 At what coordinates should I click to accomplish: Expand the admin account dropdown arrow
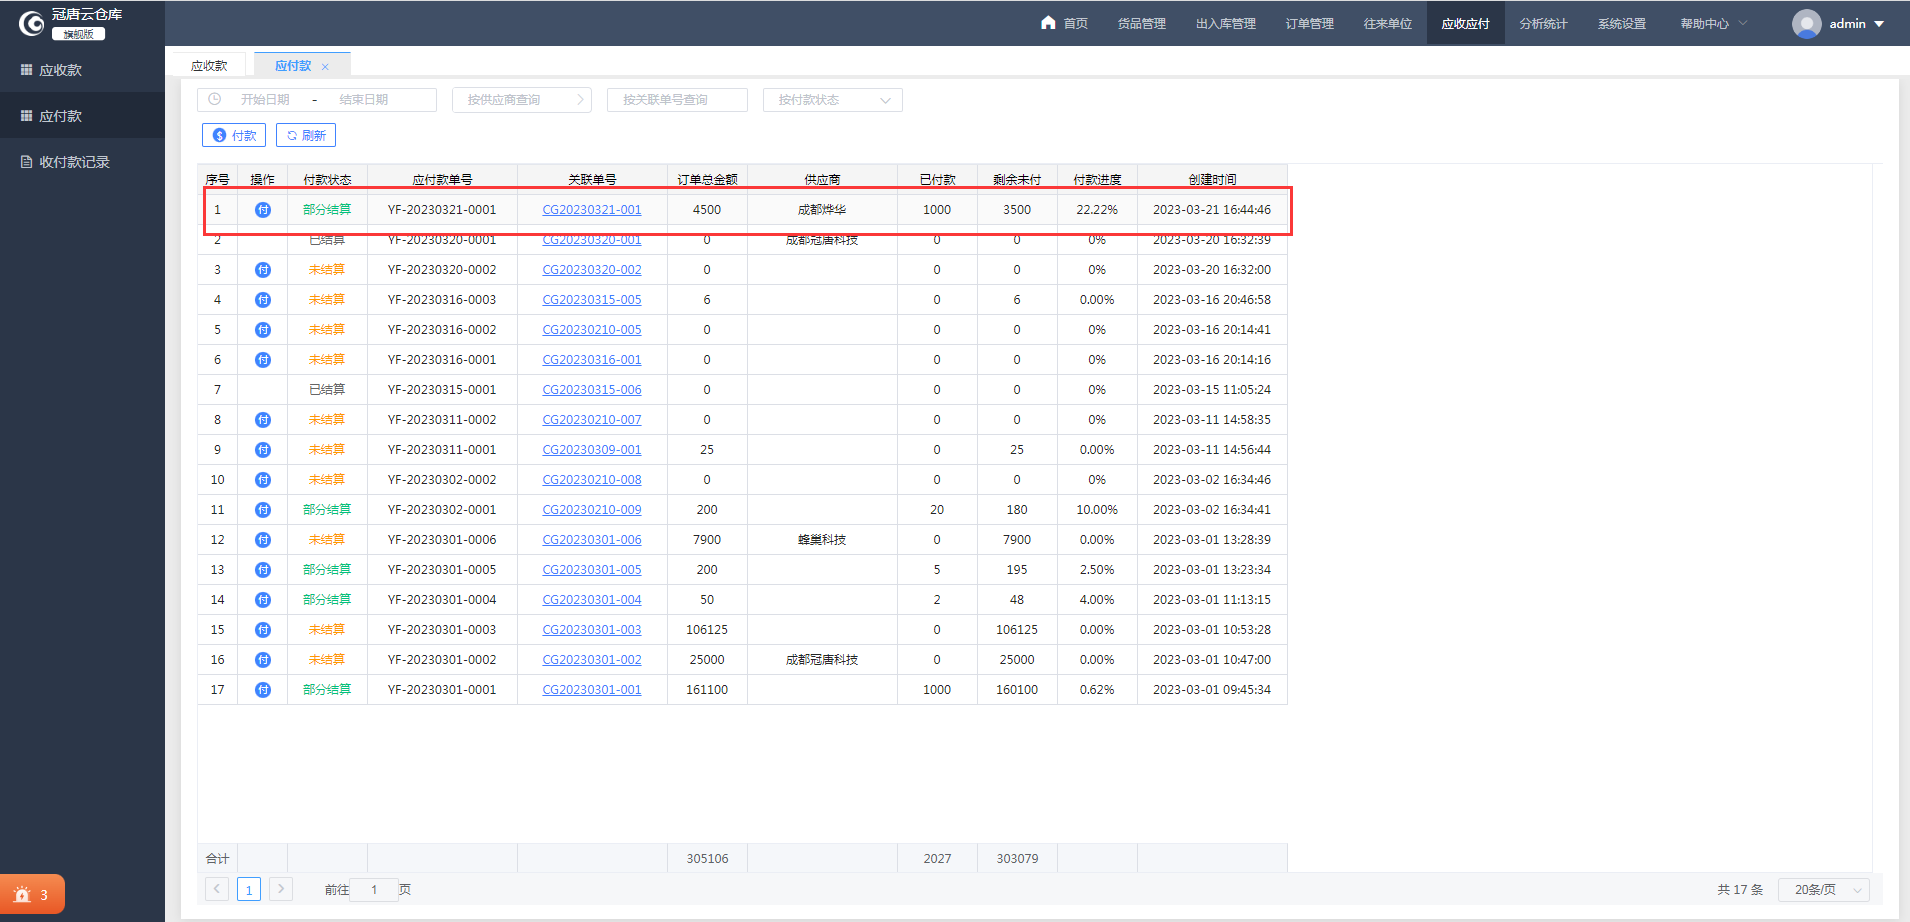(1879, 24)
